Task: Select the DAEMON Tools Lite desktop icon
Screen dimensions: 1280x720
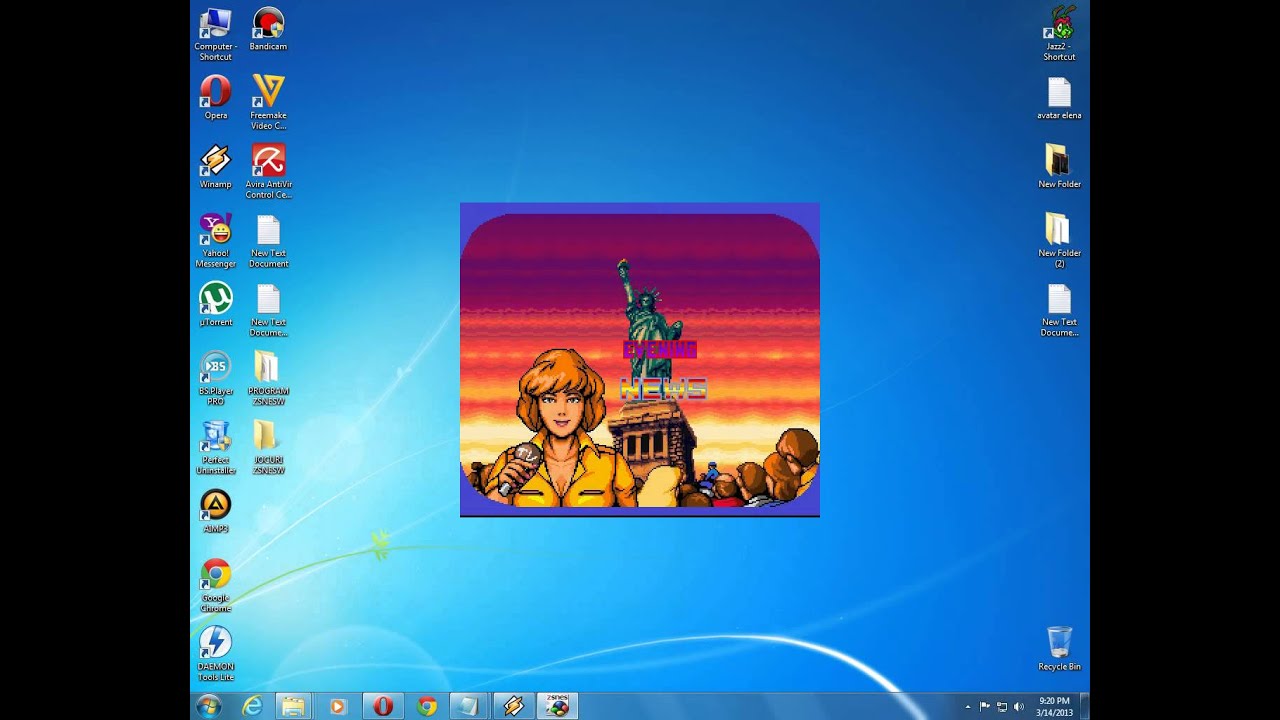Action: pyautogui.click(x=215, y=655)
